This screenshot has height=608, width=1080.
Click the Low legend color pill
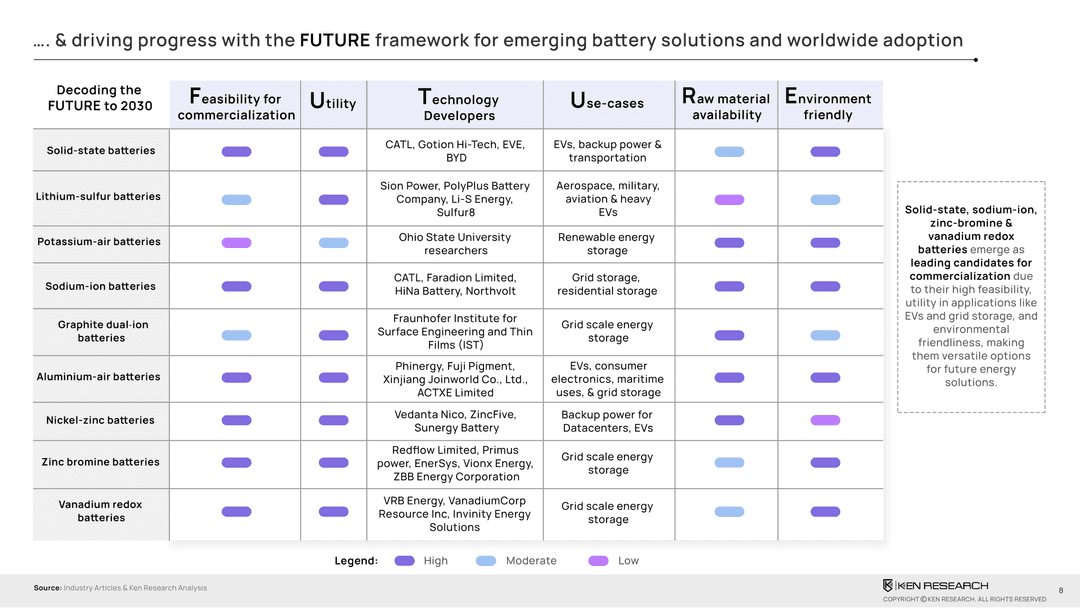coord(599,561)
